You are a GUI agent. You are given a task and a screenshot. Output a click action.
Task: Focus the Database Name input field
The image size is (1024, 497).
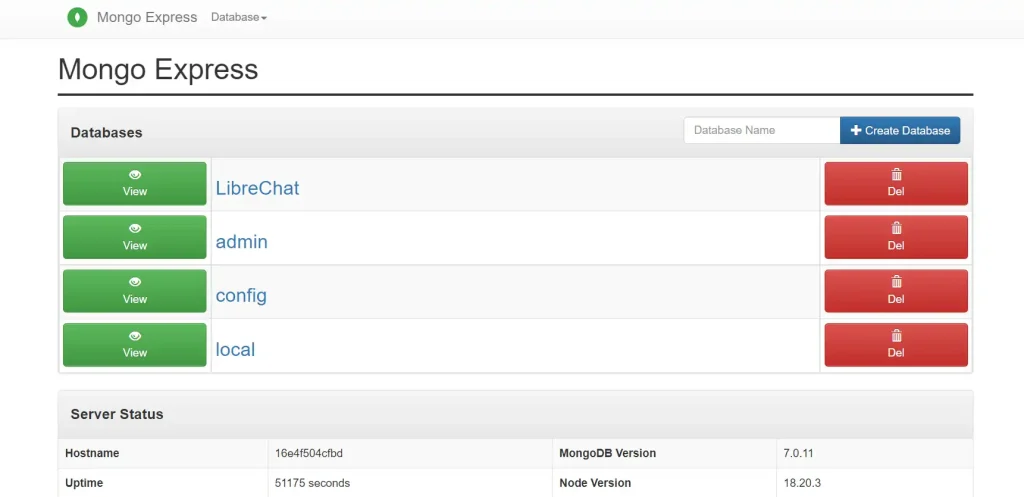[x=761, y=130]
